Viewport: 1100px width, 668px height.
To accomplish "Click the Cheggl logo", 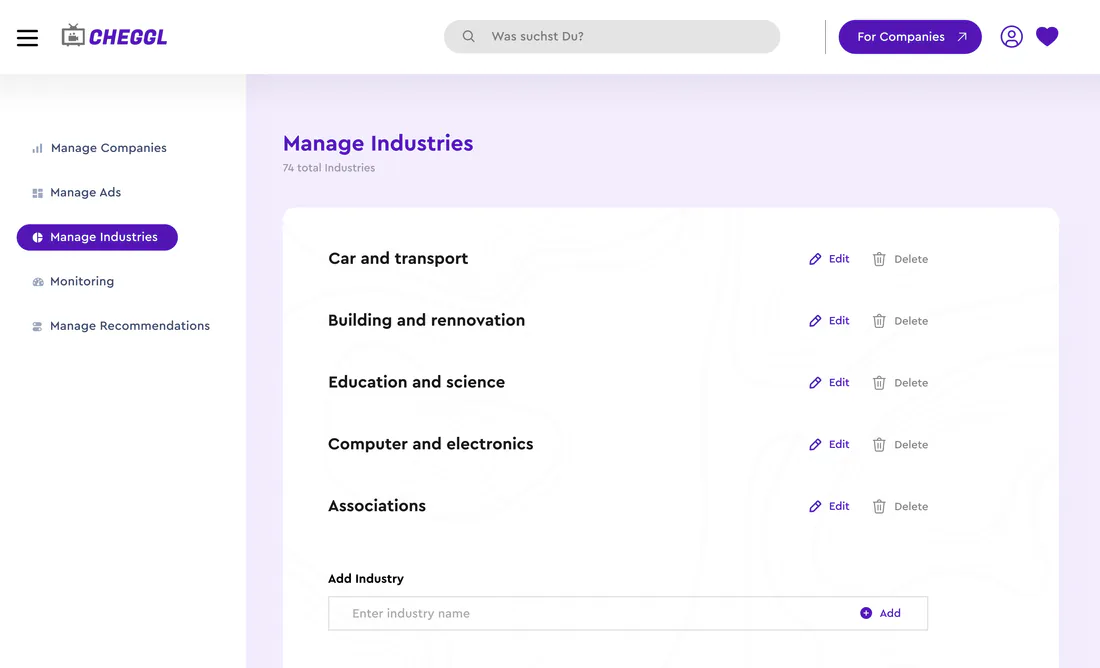I will coord(114,36).
